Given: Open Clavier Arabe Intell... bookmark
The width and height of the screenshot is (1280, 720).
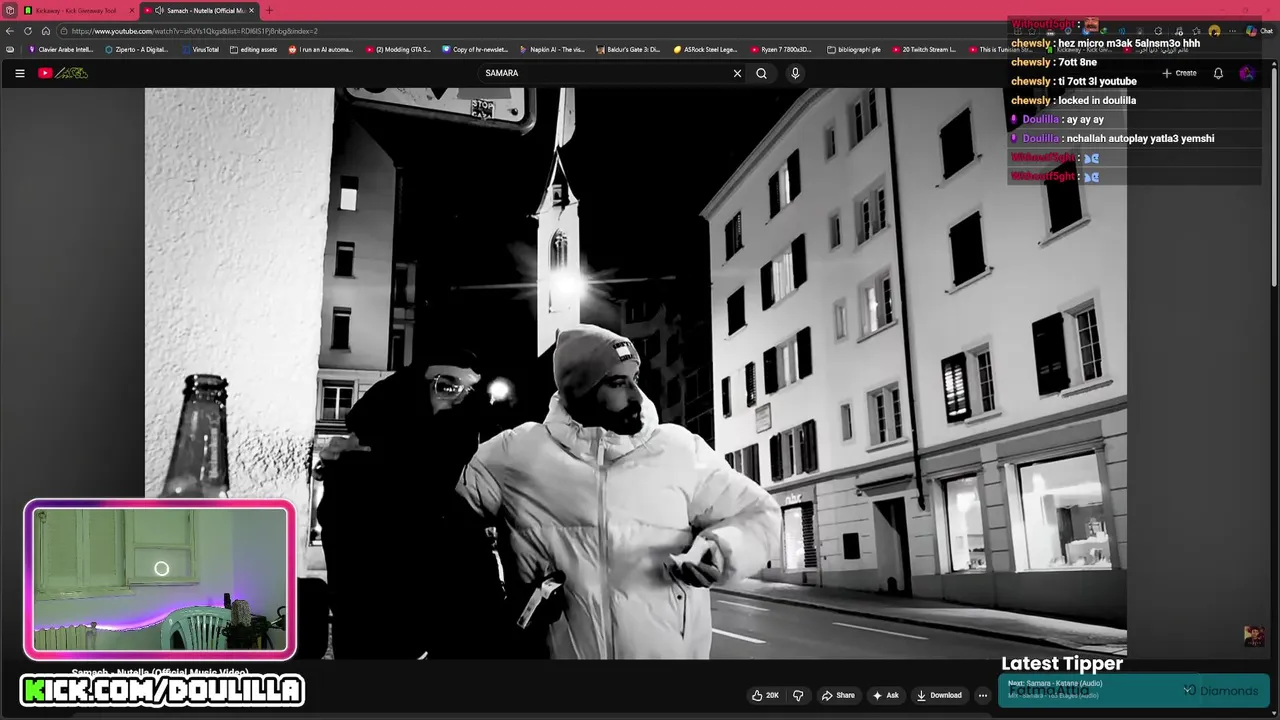Looking at the screenshot, I should 61,49.
